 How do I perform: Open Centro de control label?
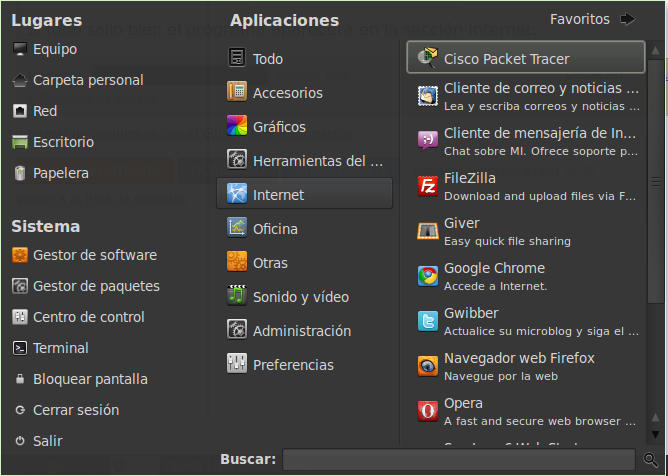click(89, 317)
